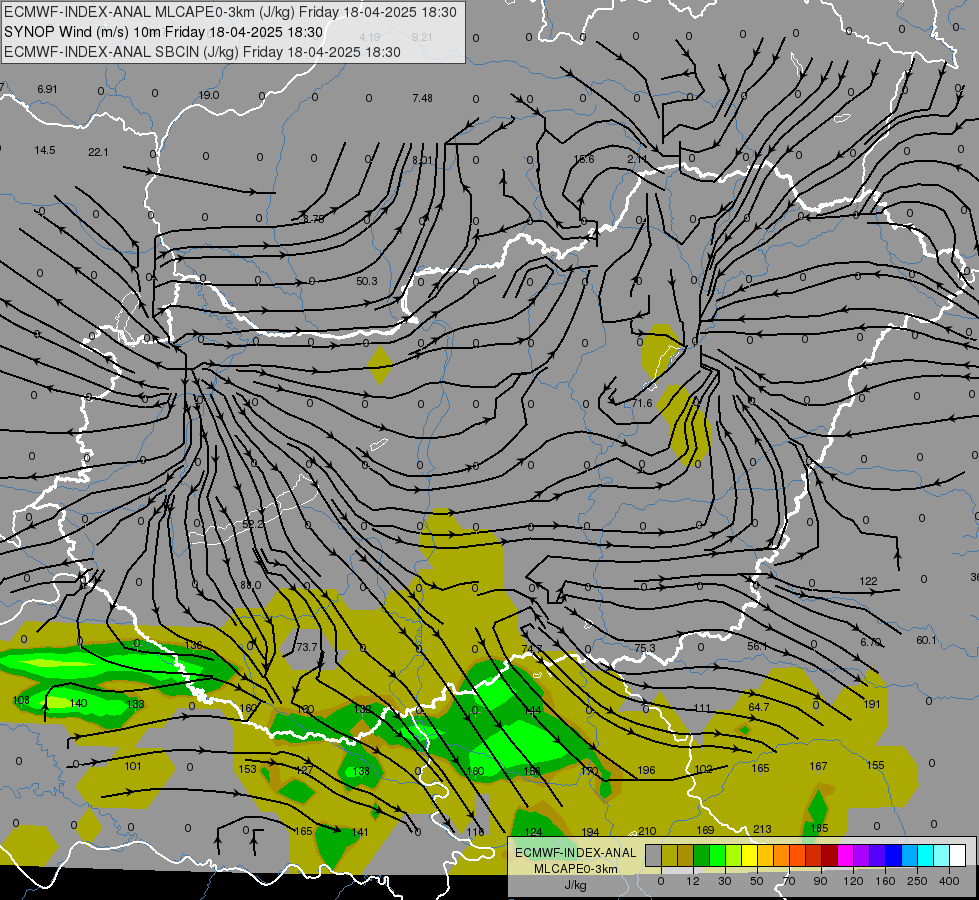The height and width of the screenshot is (900, 979).
Task: Click the map value '108'
Action: coord(21,700)
